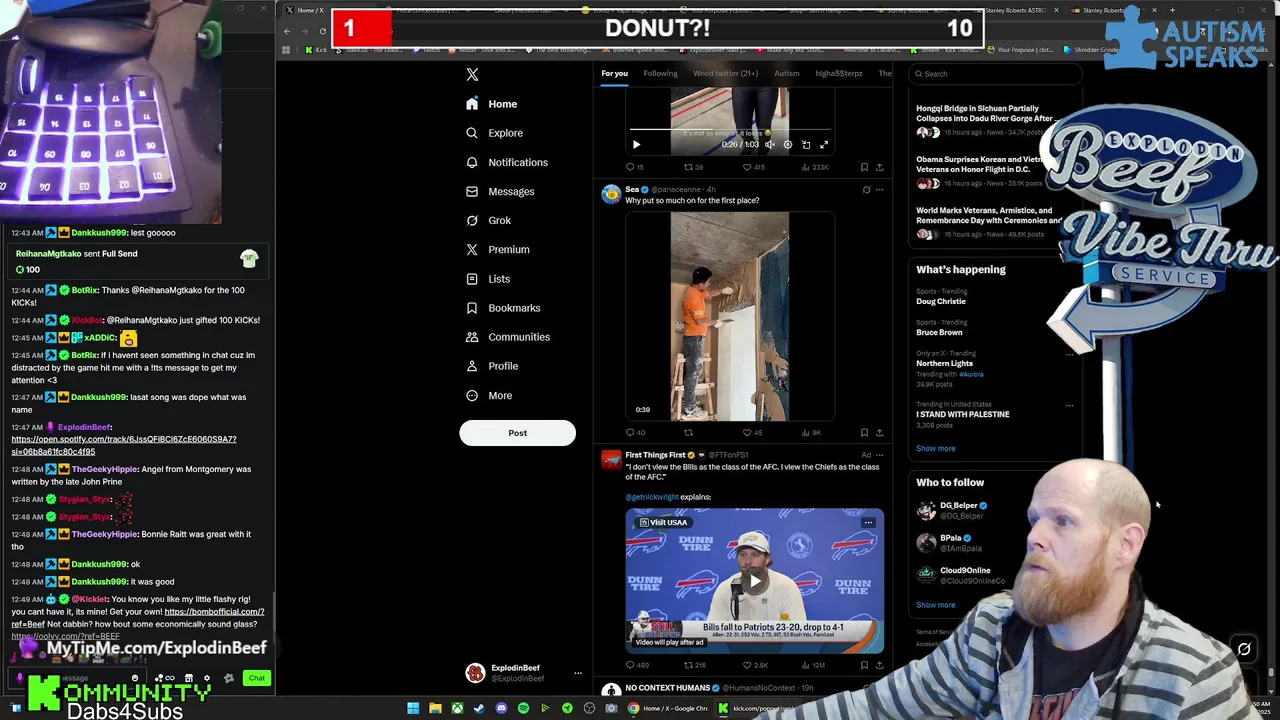Screen dimensions: 1280x720
Task: Share Sea's post
Action: click(879, 433)
